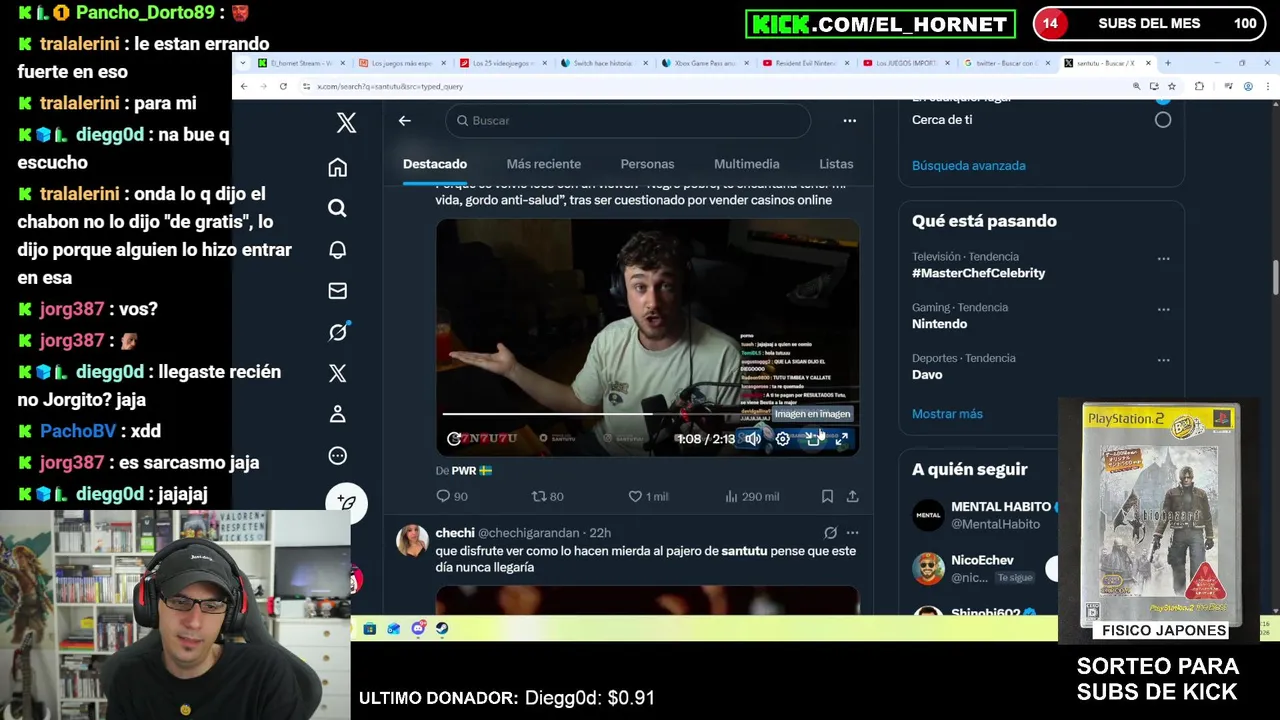
Task: Like the tweet with 1 mil likes
Action: click(648, 496)
